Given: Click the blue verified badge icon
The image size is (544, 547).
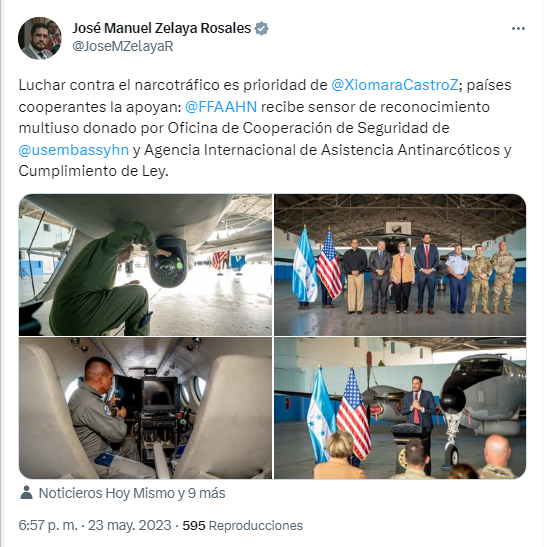Looking at the screenshot, I should point(262,28).
